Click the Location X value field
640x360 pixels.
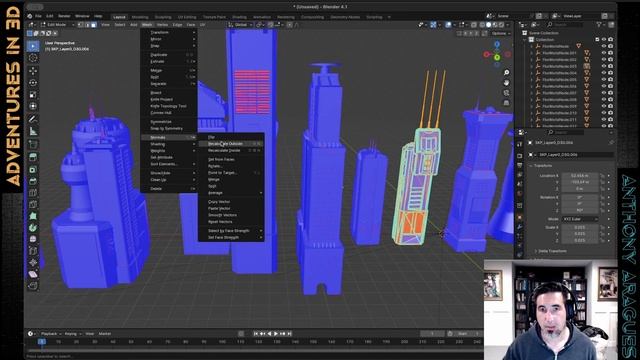[580, 176]
